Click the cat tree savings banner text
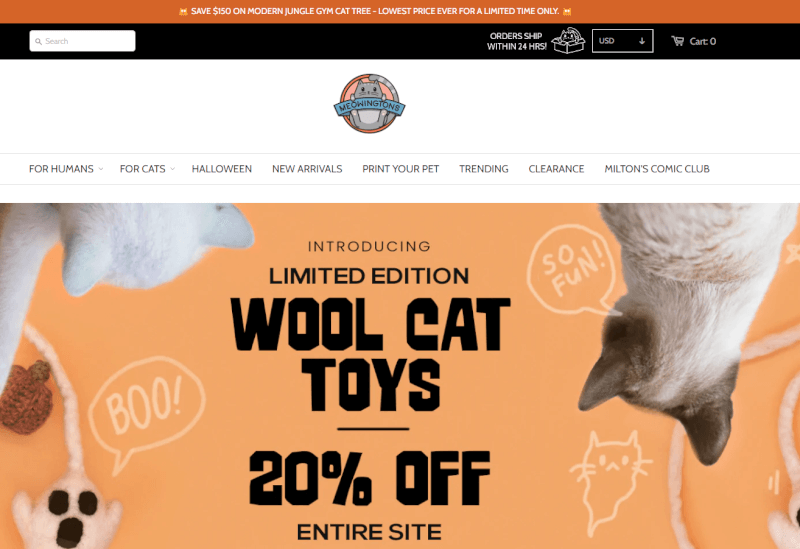The image size is (800, 549). 375,11
